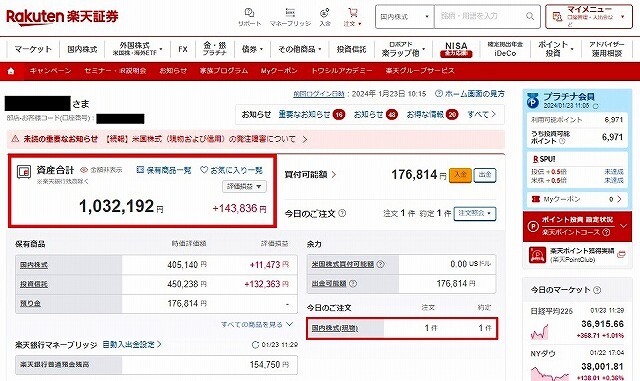The width and height of the screenshot is (640, 381).
Task: Click the home icon in red bar
Action: pyautogui.click(x=11, y=71)
